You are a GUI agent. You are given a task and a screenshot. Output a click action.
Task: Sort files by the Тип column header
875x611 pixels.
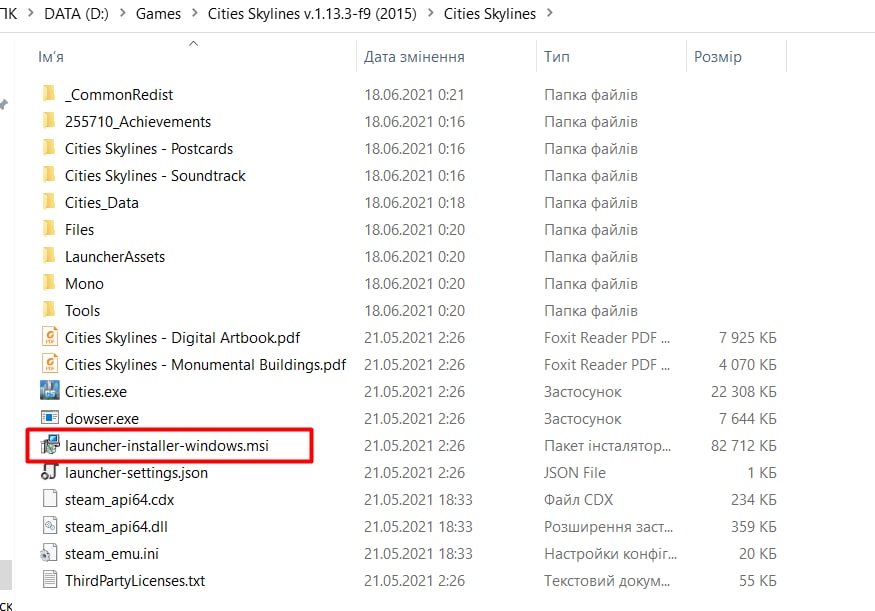[557, 57]
